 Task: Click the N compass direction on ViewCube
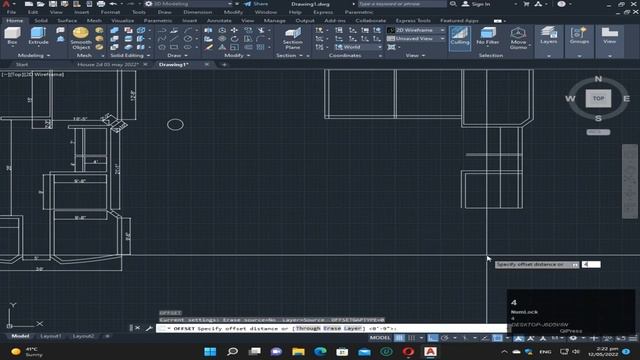[598, 79]
